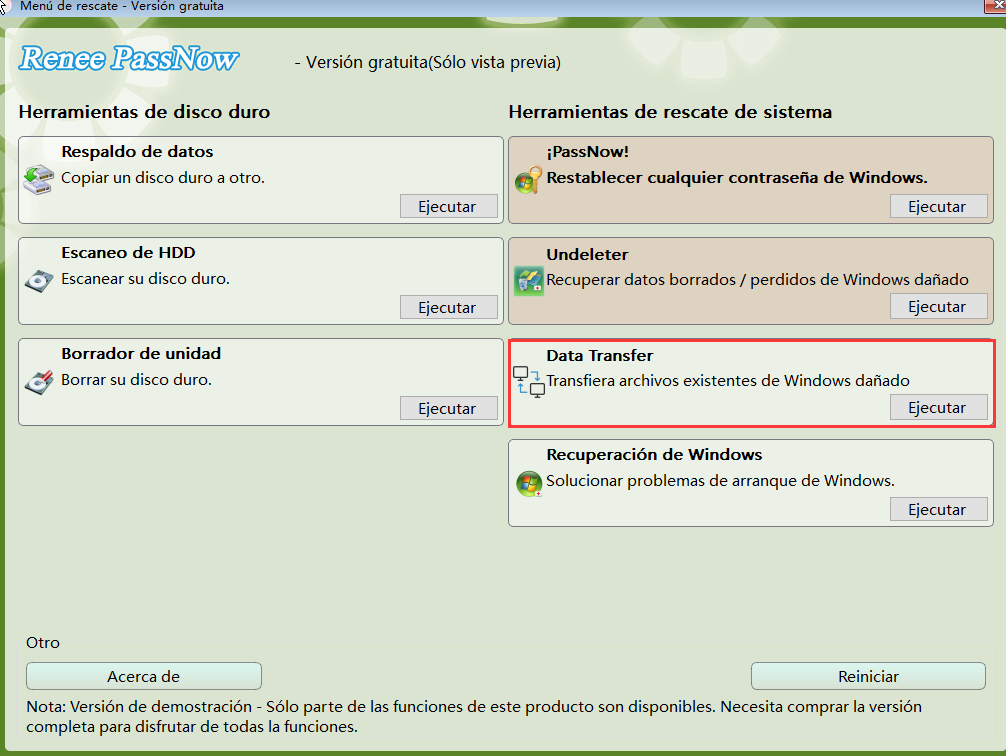Open the Acerca de dialog
The width and height of the screenshot is (1006, 756).
tap(144, 676)
